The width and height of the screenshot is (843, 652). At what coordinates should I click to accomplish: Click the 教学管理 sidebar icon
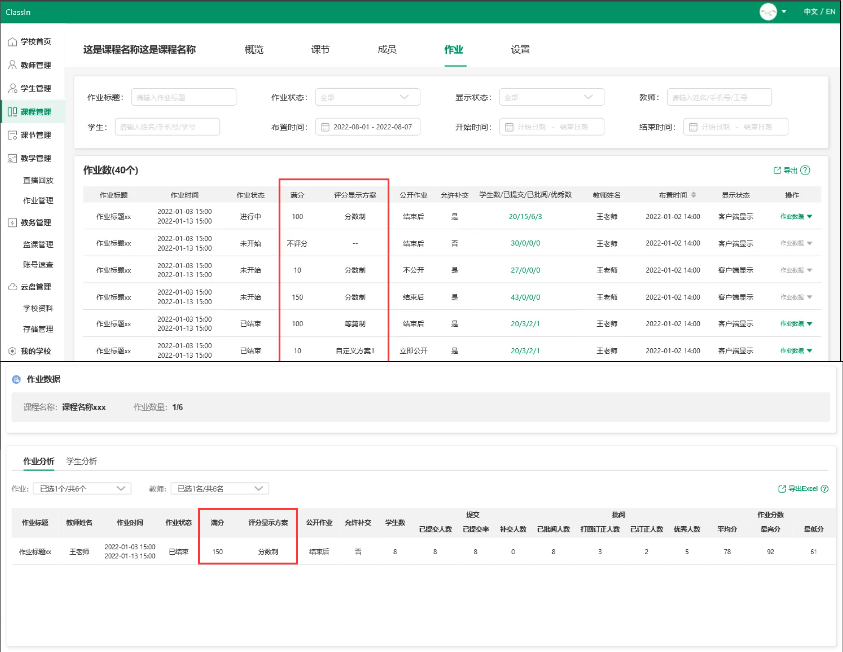(12, 158)
